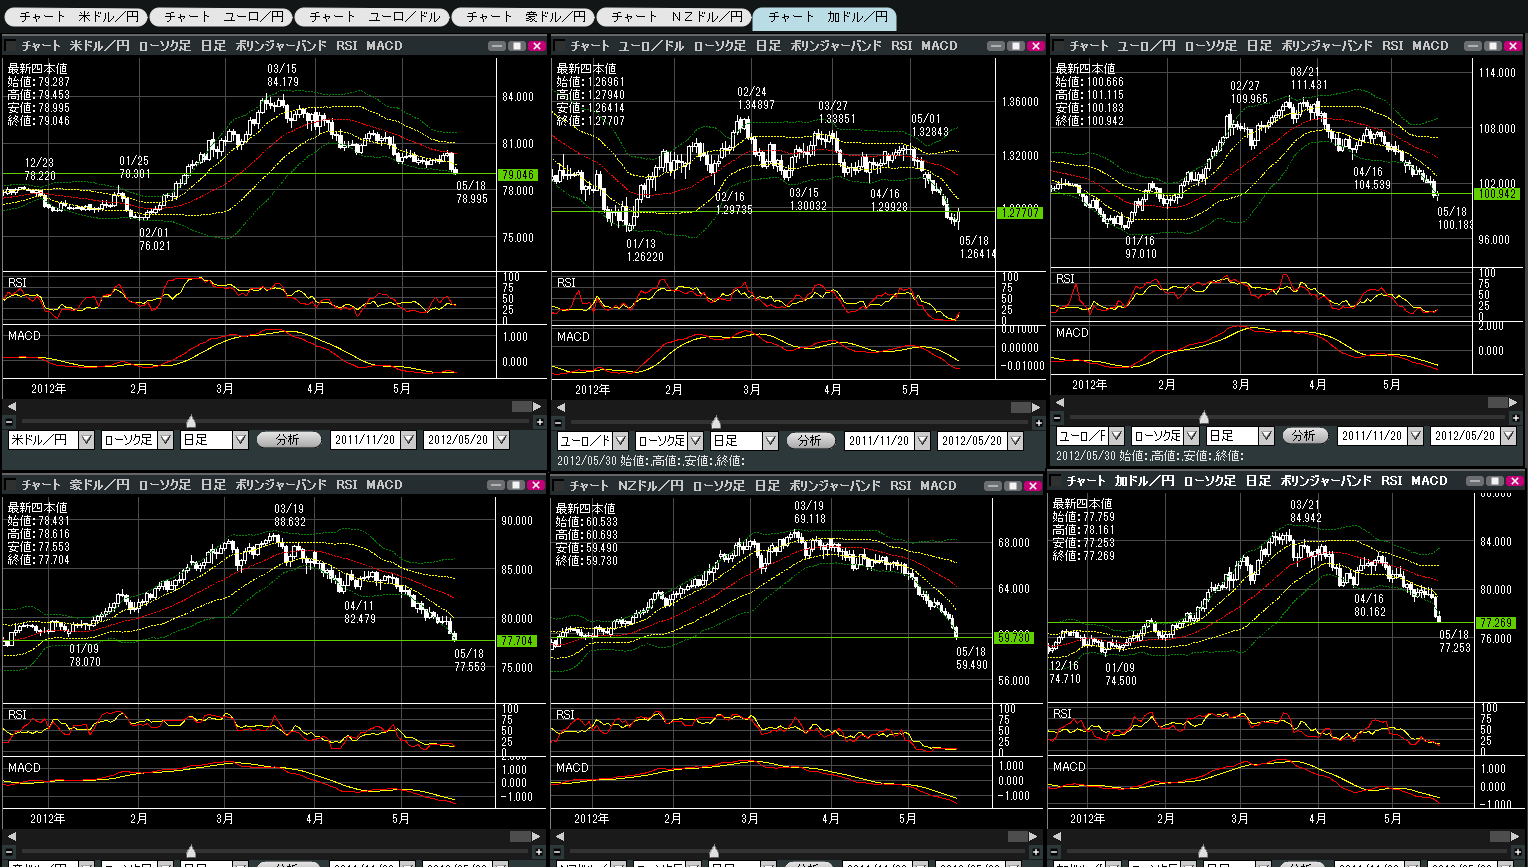The width and height of the screenshot is (1528, 867).
Task: Click 分析 button under ユーロ/円 chart
Action: [1303, 436]
